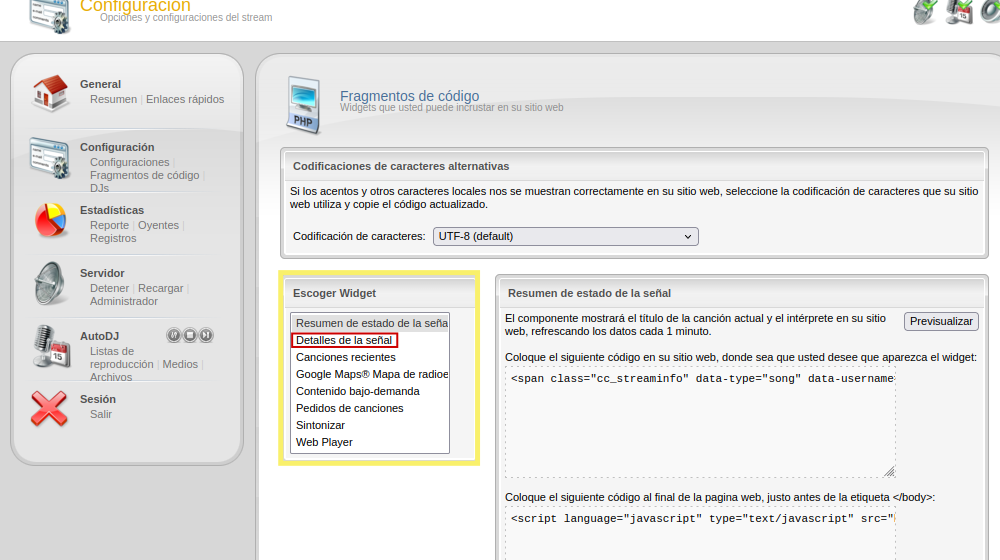Click the red X Sesión icon

(x=49, y=408)
